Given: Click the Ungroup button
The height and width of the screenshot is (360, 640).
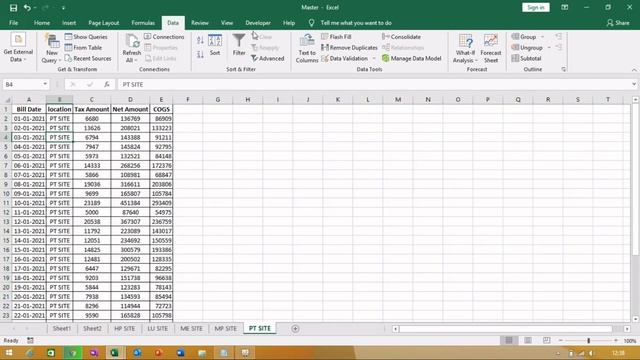Looking at the screenshot, I should (x=527, y=48).
